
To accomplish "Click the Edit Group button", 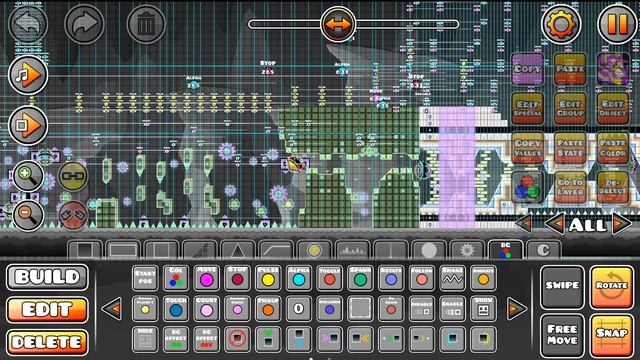I will tap(570, 109).
